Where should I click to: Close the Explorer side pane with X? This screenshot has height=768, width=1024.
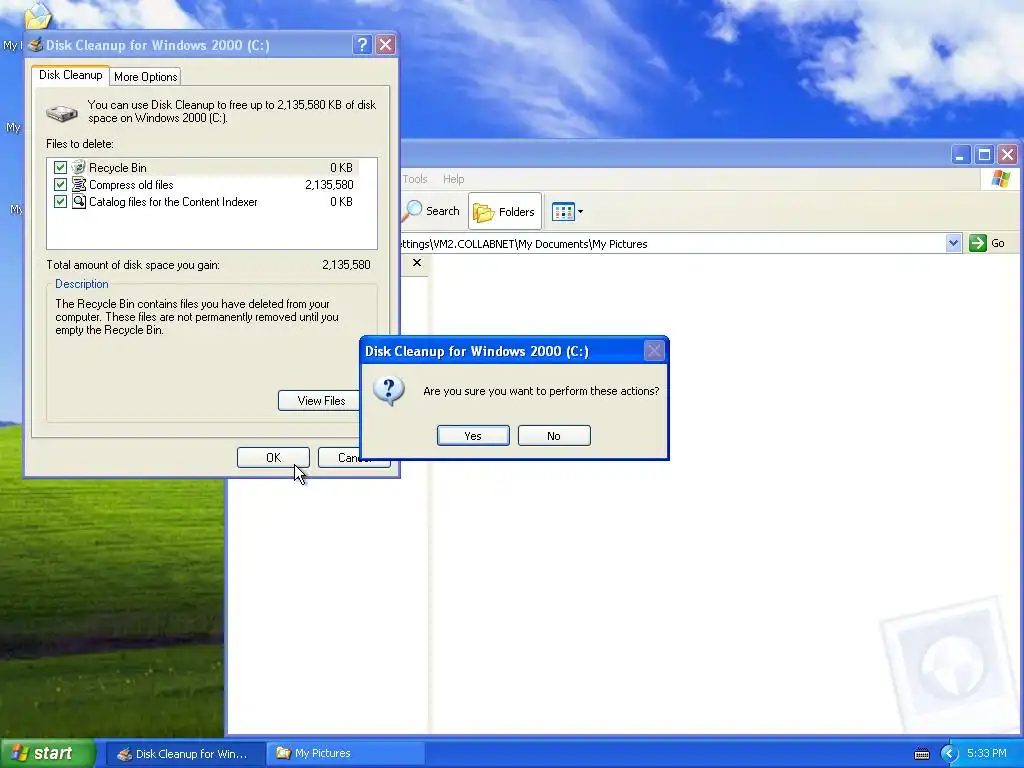click(x=417, y=263)
